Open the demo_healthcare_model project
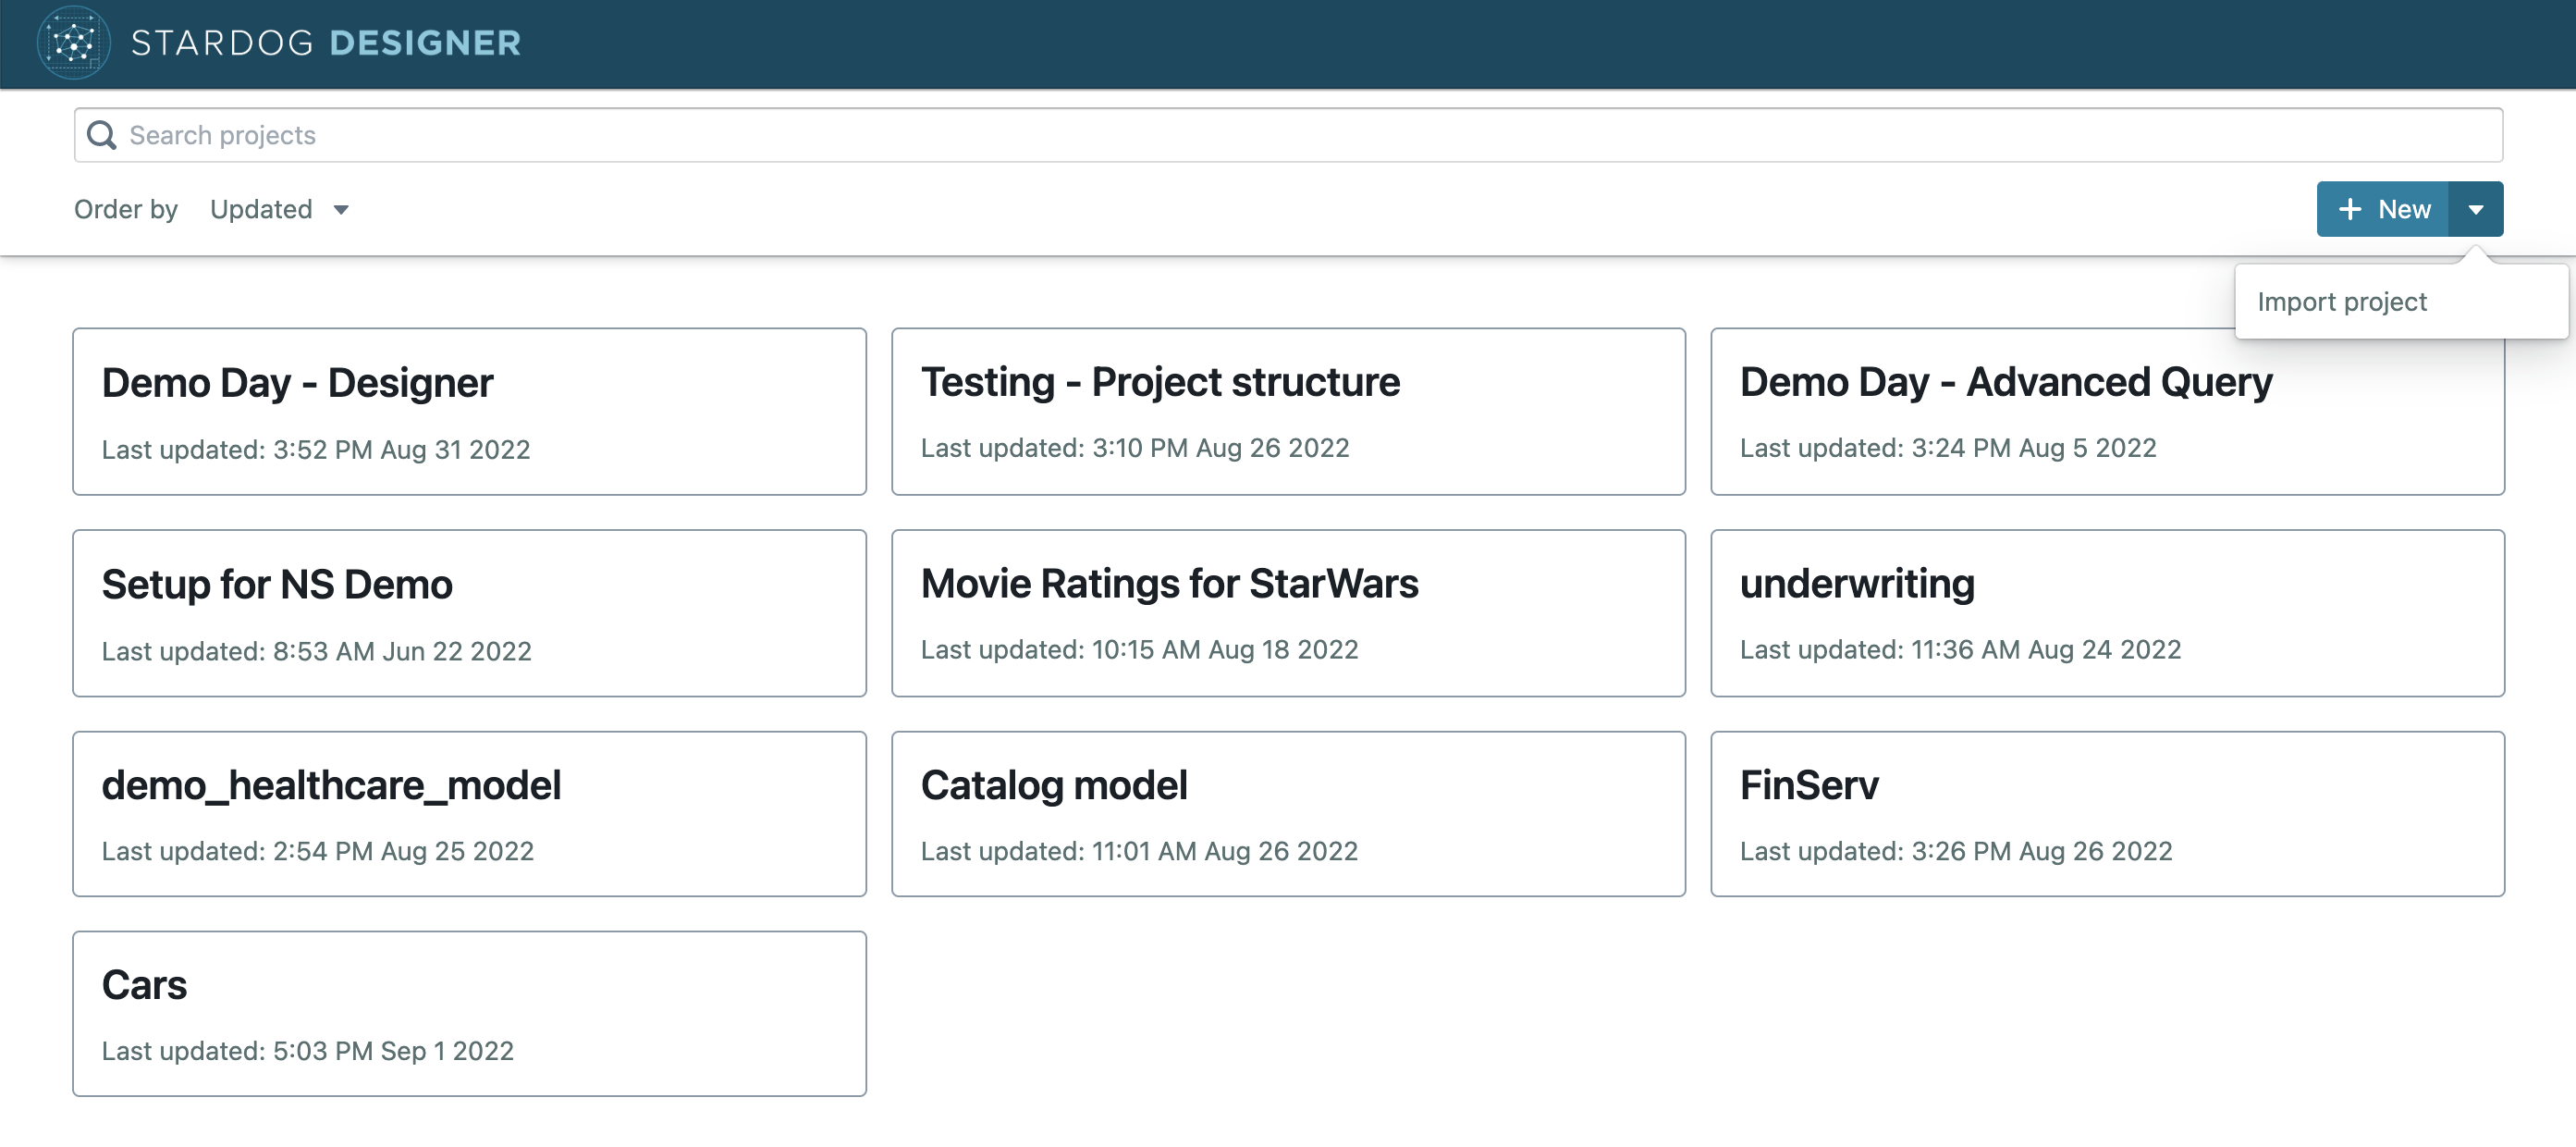 469,813
